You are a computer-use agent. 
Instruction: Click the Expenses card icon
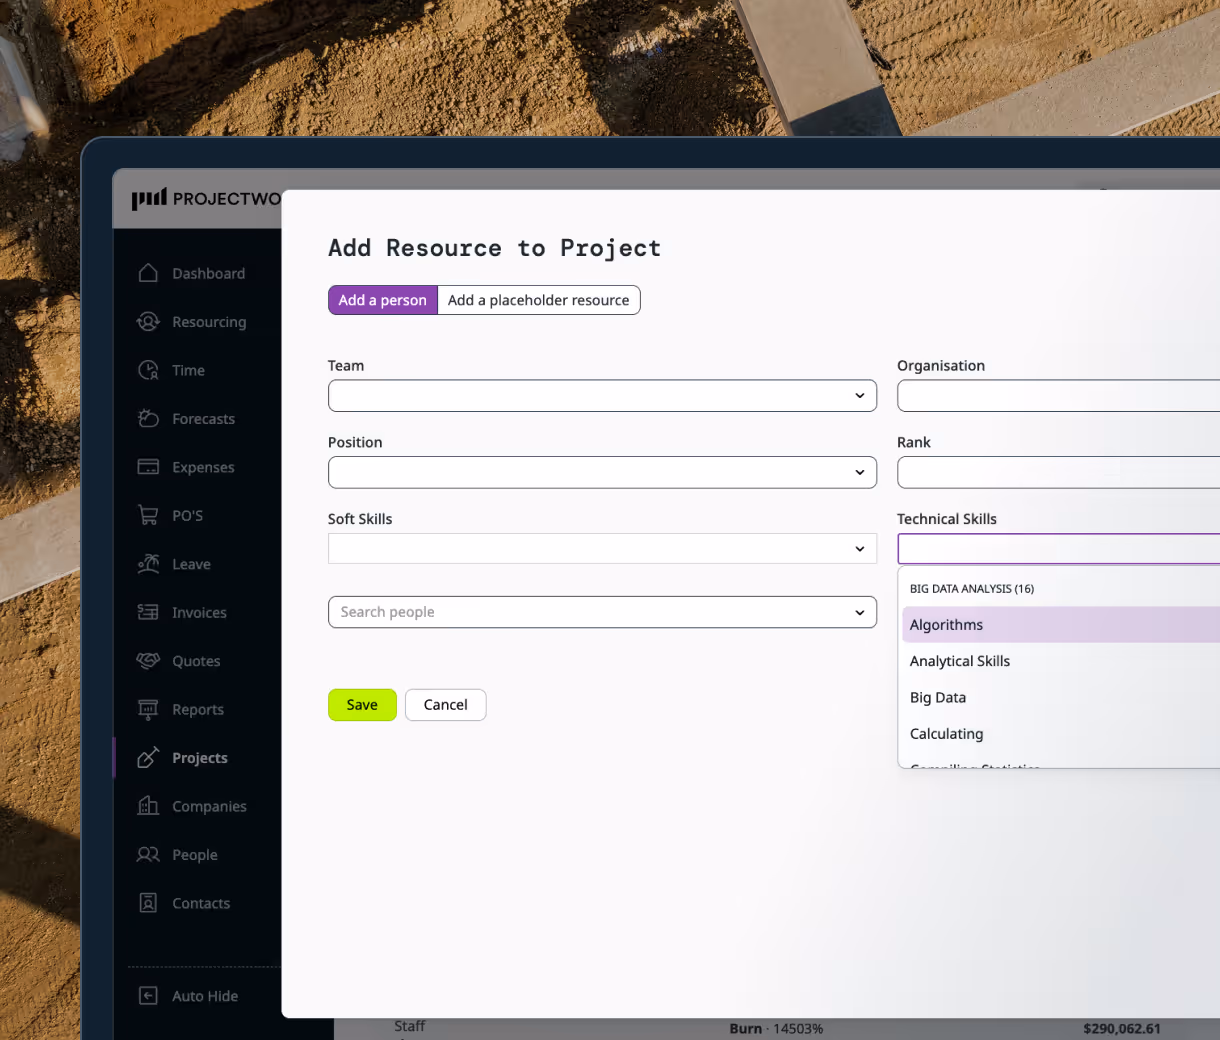[148, 467]
